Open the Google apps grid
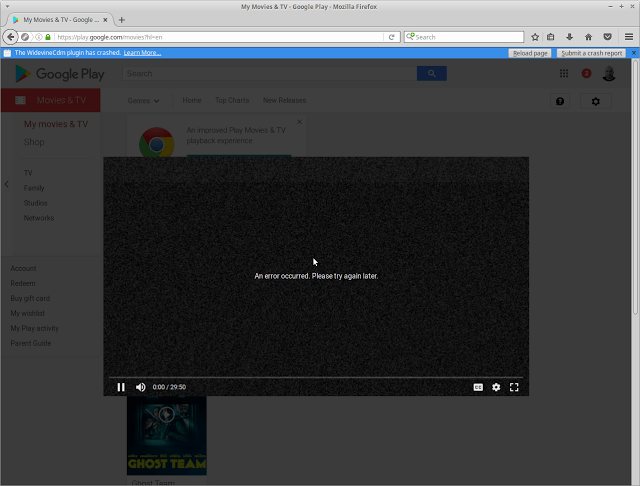The image size is (640, 486). [564, 73]
